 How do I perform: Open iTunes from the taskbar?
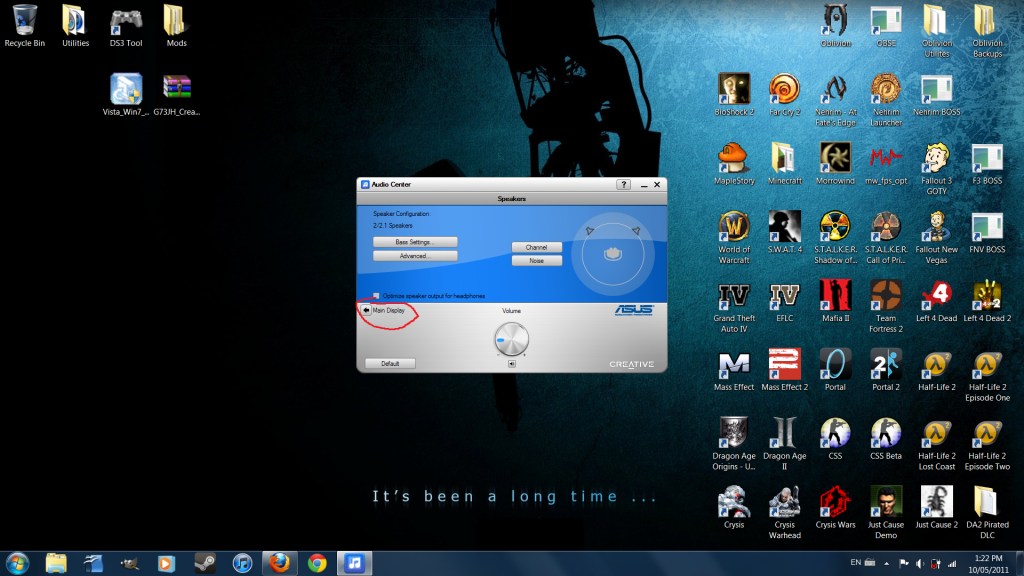pyautogui.click(x=242, y=563)
